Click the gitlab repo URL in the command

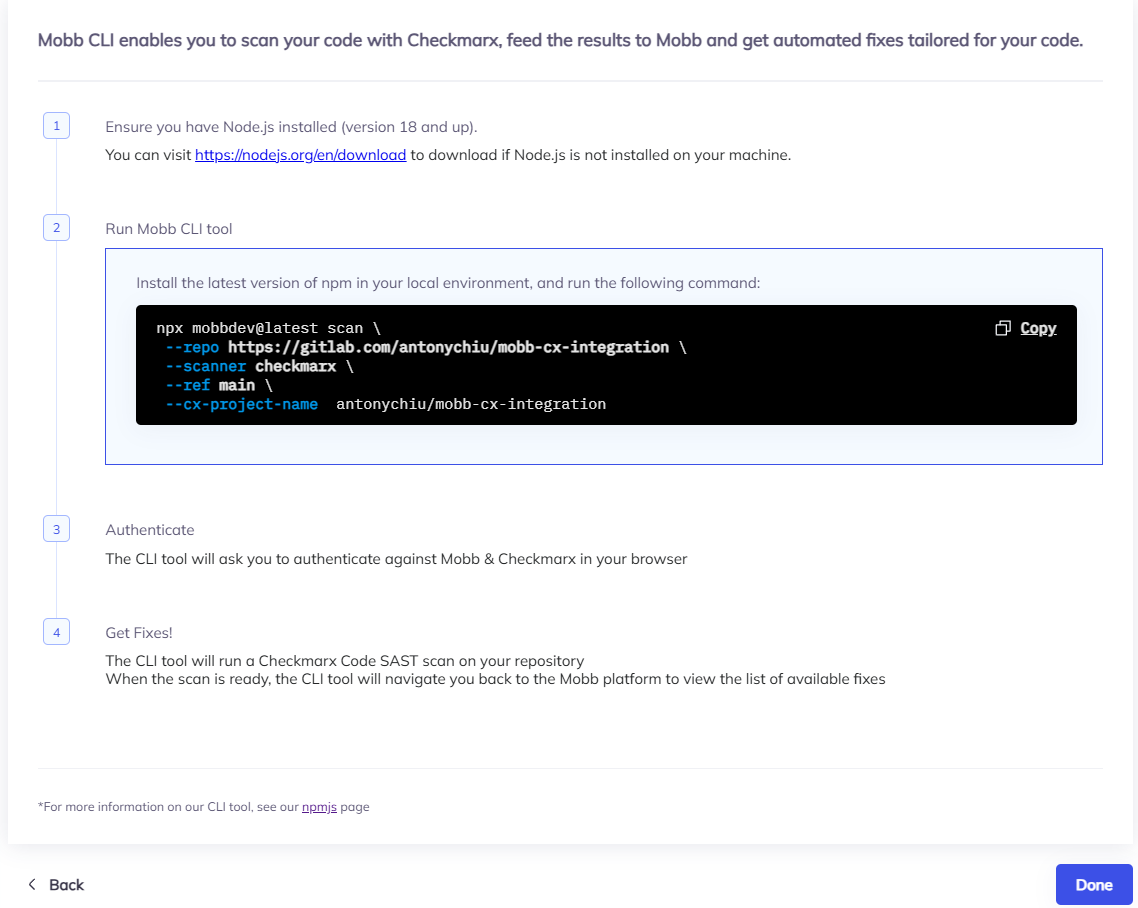[x=448, y=347]
